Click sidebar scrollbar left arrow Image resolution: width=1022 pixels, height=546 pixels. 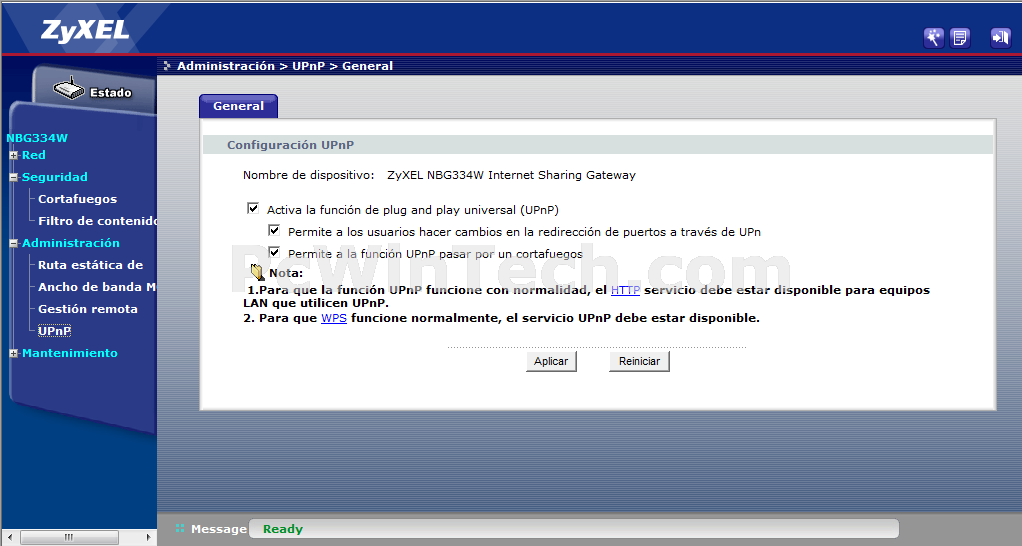click(x=9, y=537)
